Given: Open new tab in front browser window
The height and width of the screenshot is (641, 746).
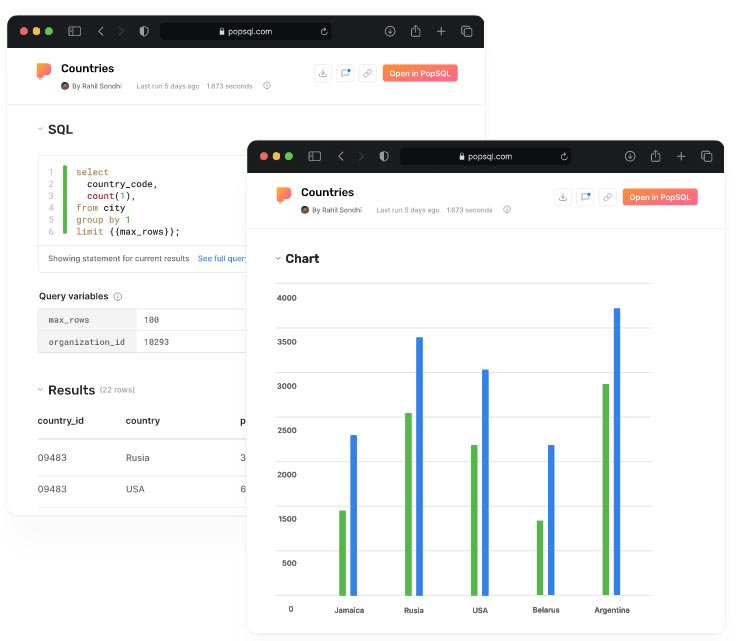Looking at the screenshot, I should [681, 156].
